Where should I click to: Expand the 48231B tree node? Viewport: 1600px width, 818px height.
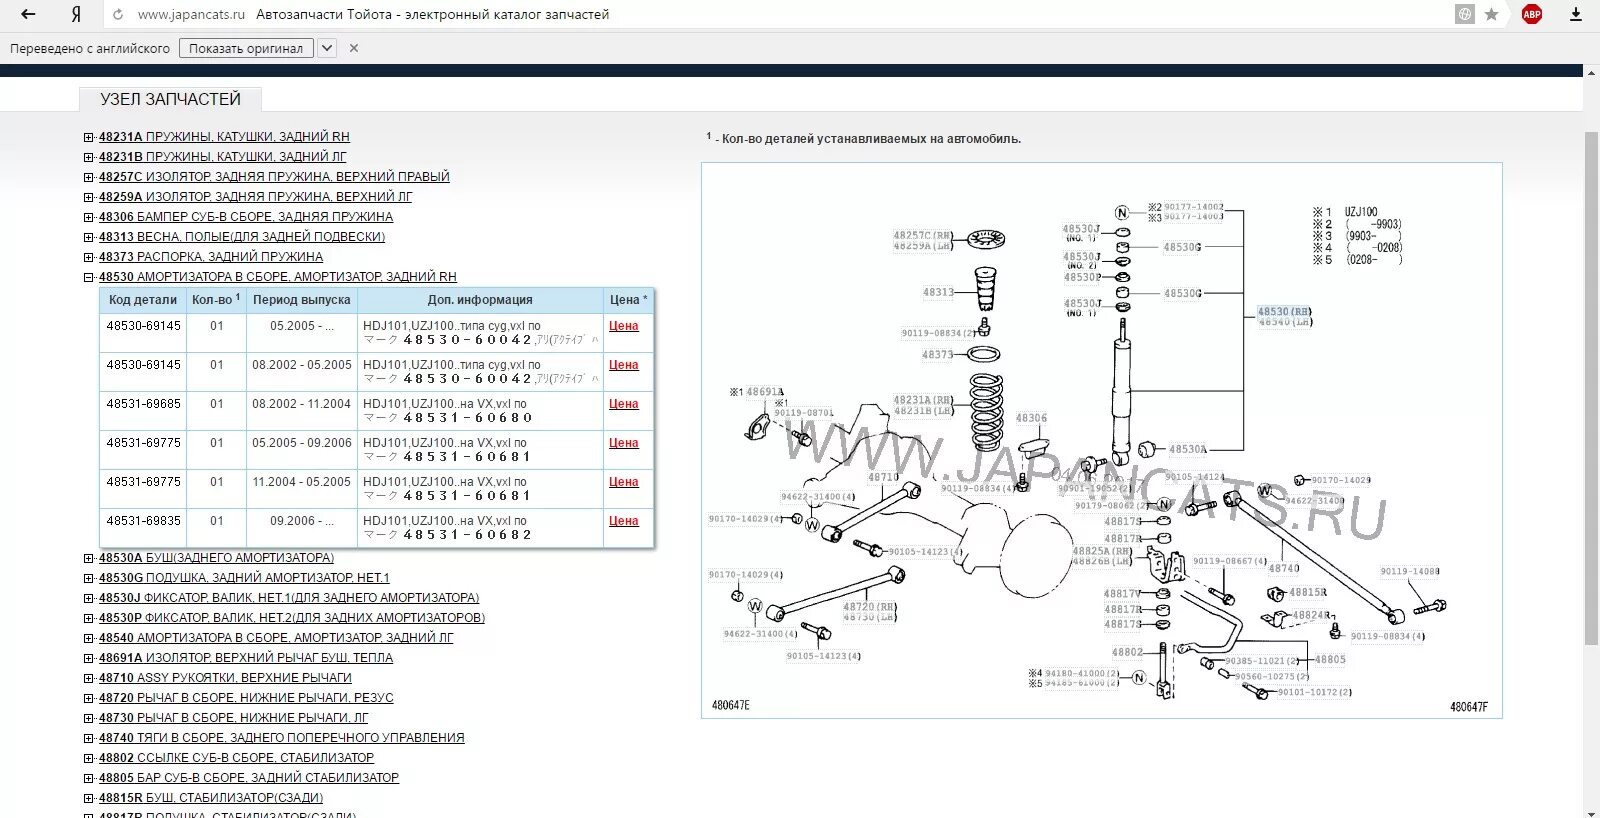point(89,157)
